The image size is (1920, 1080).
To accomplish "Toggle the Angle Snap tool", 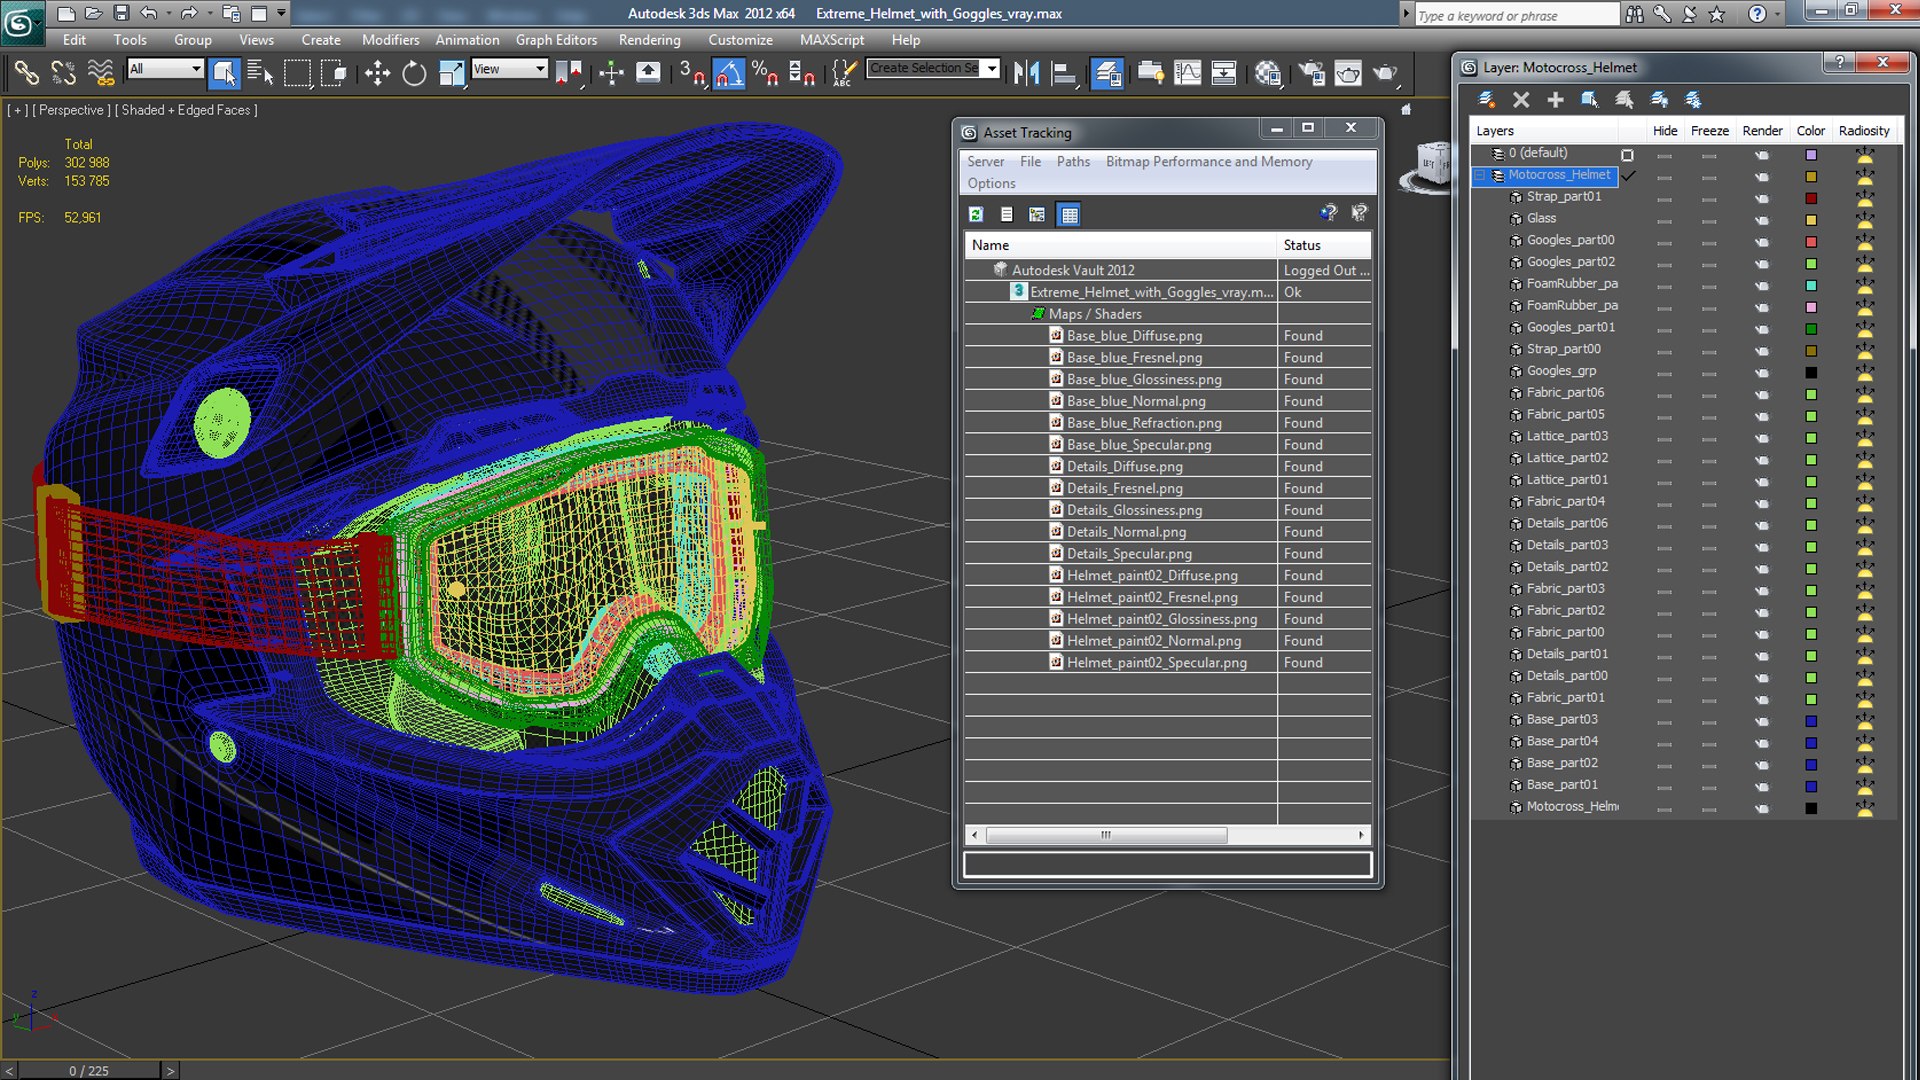I will (x=729, y=73).
